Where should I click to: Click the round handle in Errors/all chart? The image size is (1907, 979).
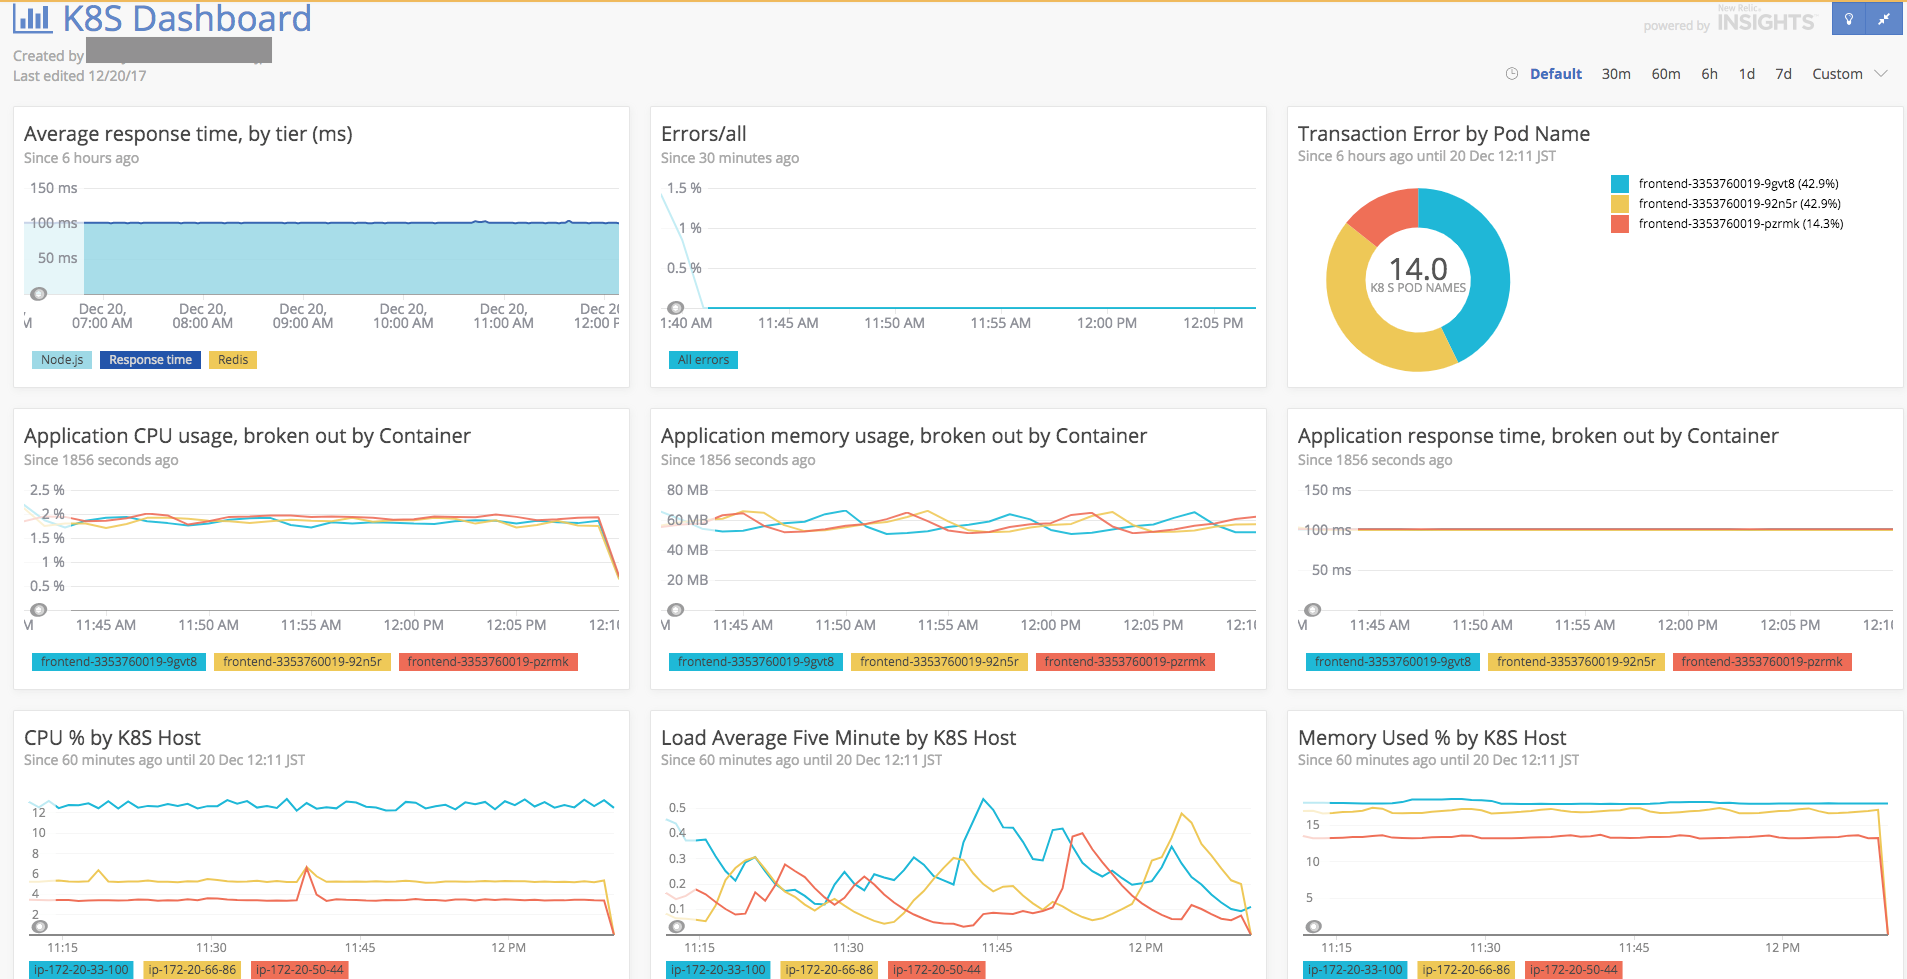[x=676, y=308]
